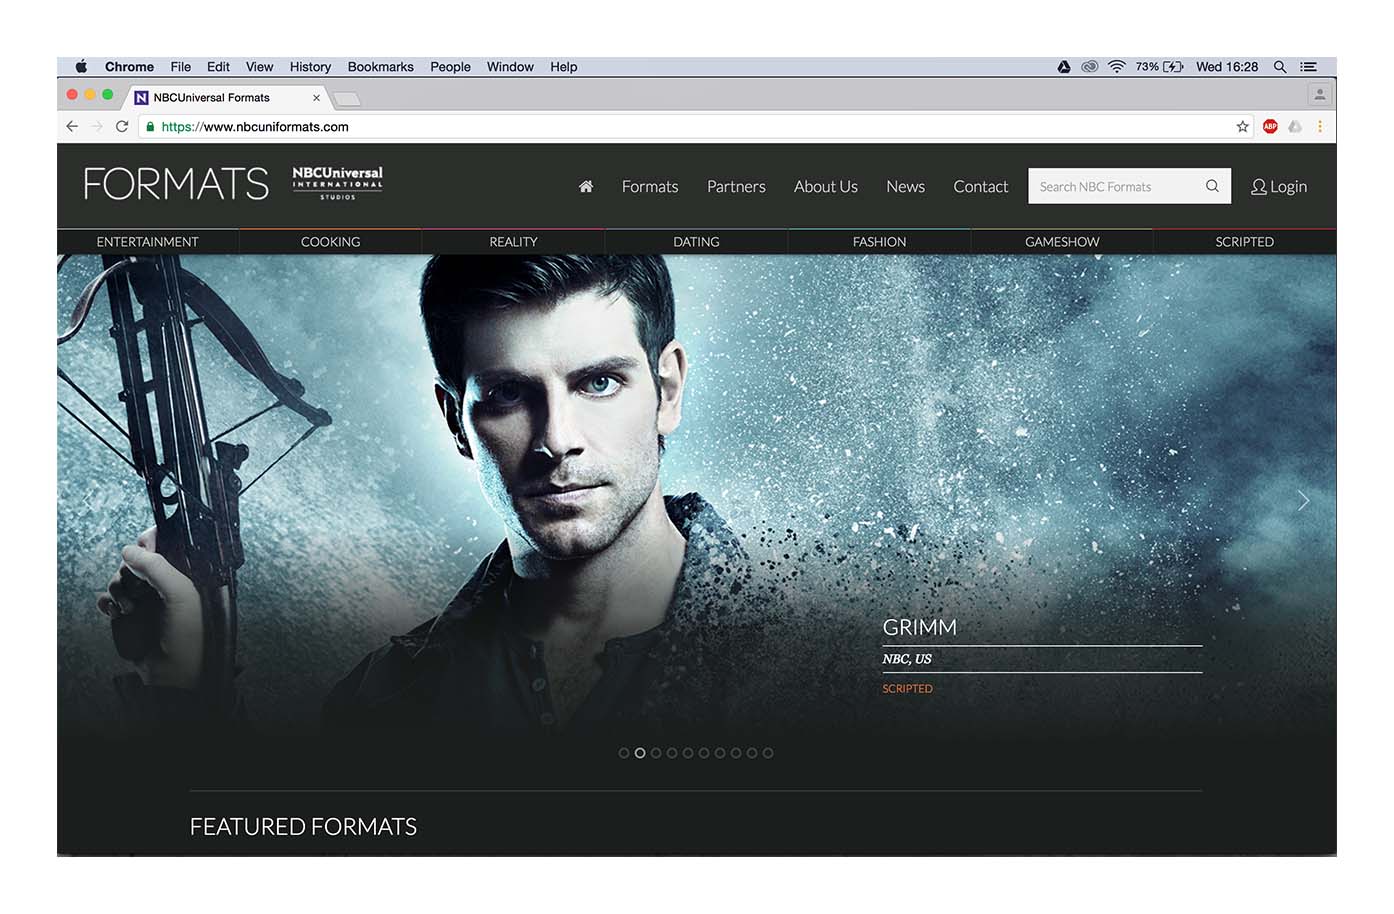This screenshot has height=914, width=1394.
Task: Select the fourth carousel slide dot
Action: (672, 753)
